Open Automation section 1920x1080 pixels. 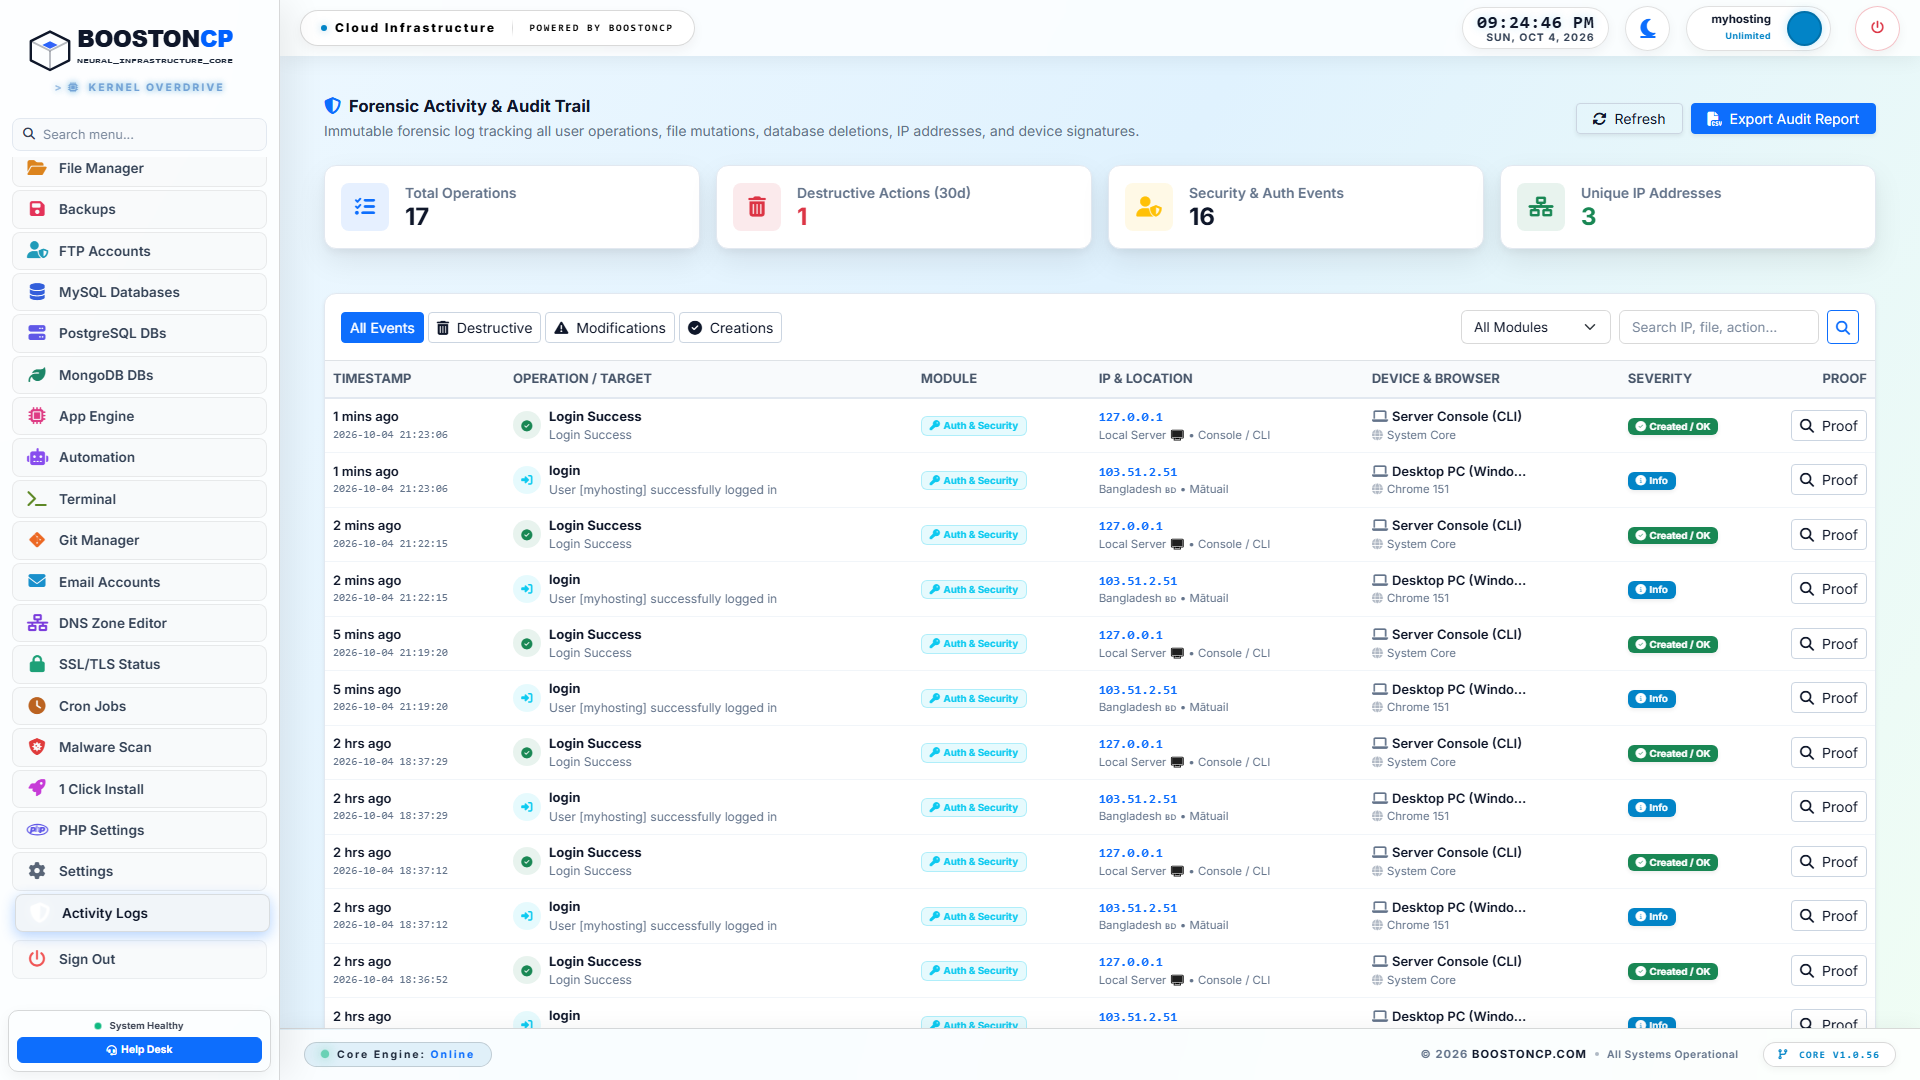click(x=140, y=457)
